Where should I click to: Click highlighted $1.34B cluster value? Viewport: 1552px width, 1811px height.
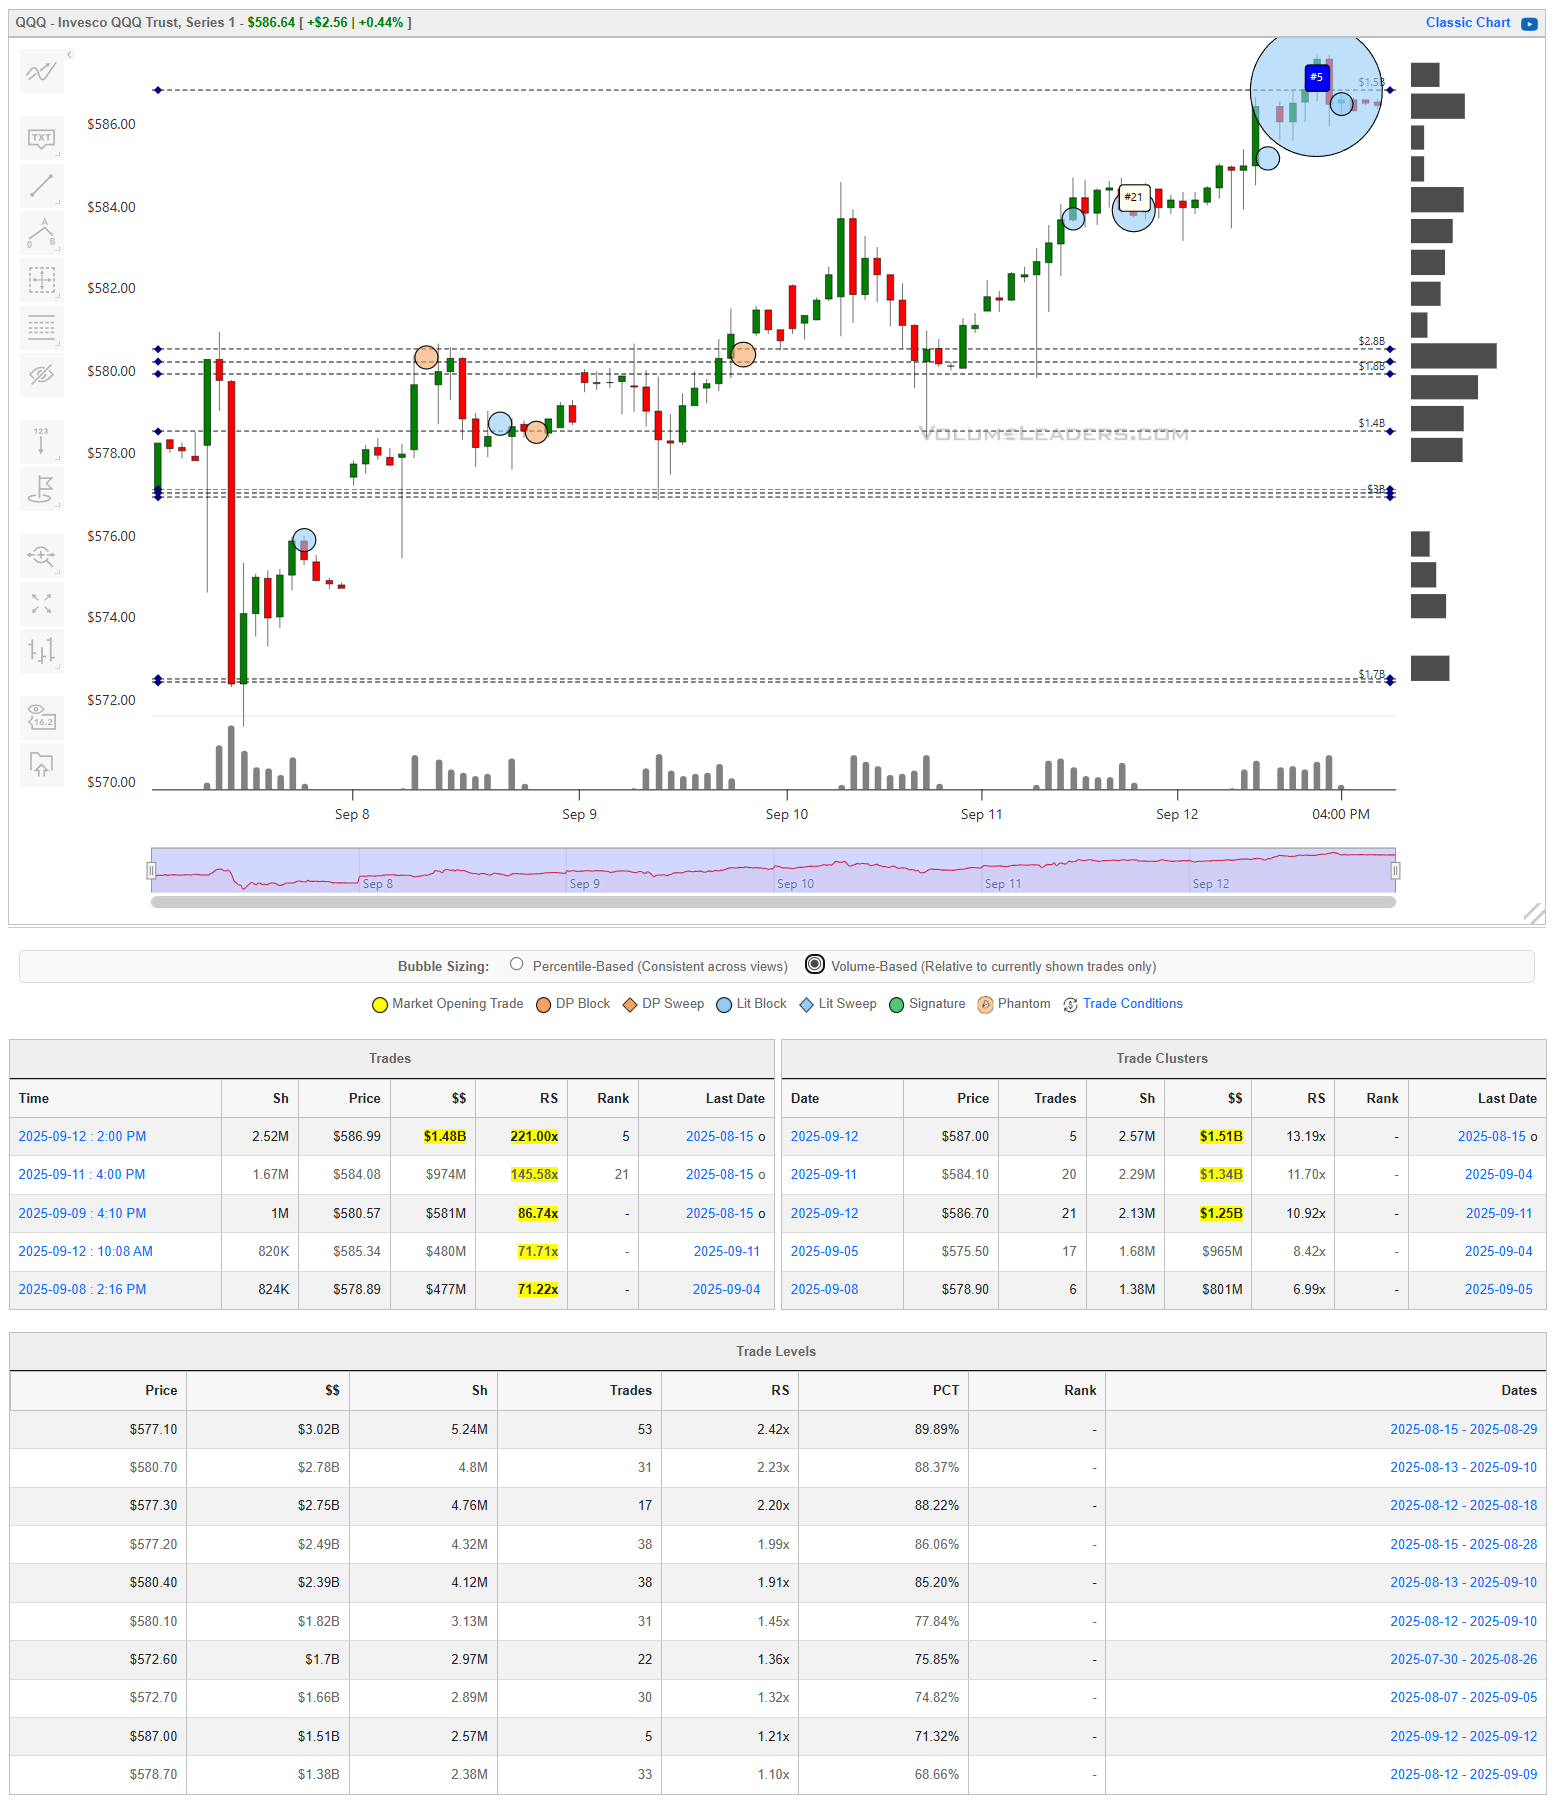[x=1221, y=1174]
